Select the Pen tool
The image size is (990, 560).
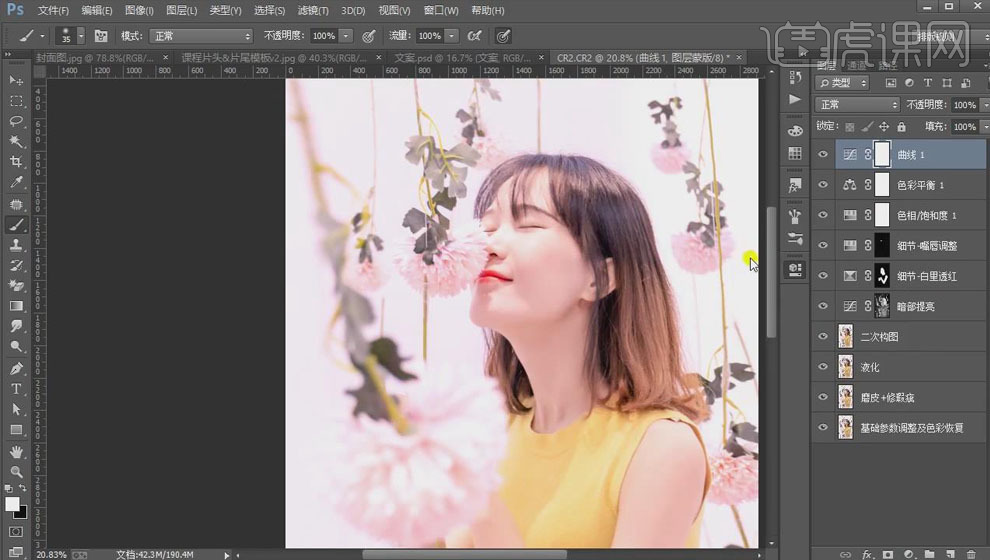pos(16,368)
